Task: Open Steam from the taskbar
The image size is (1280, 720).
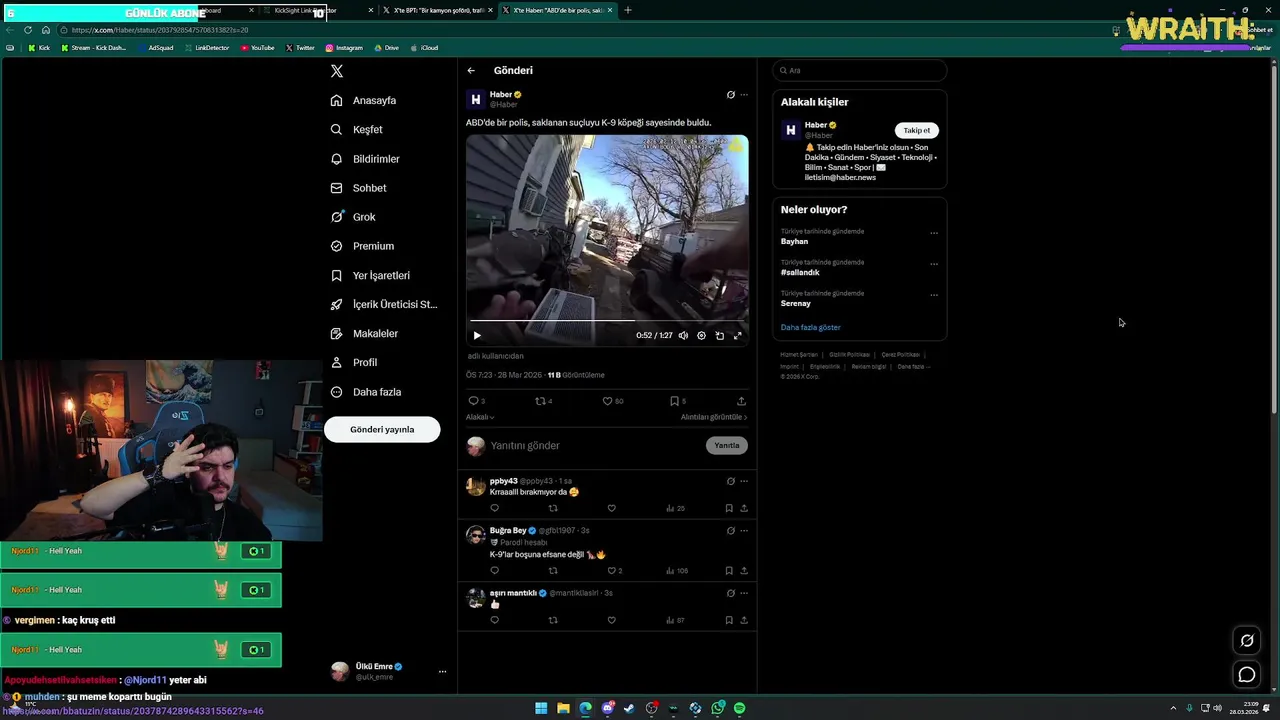Action: pyautogui.click(x=629, y=708)
